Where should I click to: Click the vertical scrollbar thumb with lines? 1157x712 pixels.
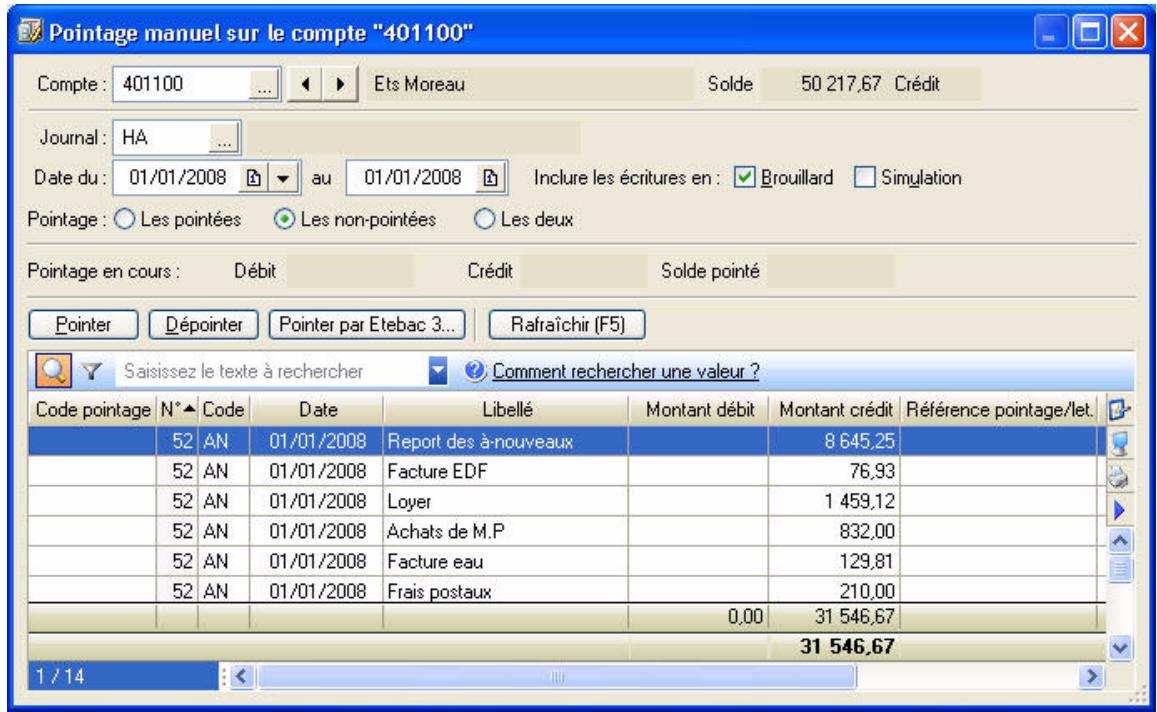1120,569
